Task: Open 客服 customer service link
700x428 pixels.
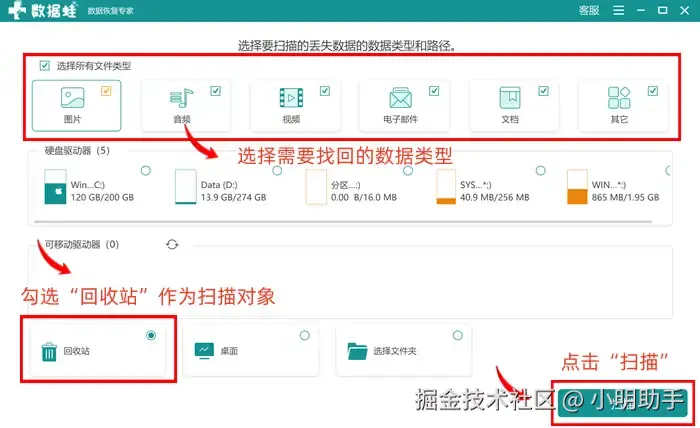Action: 589,10
